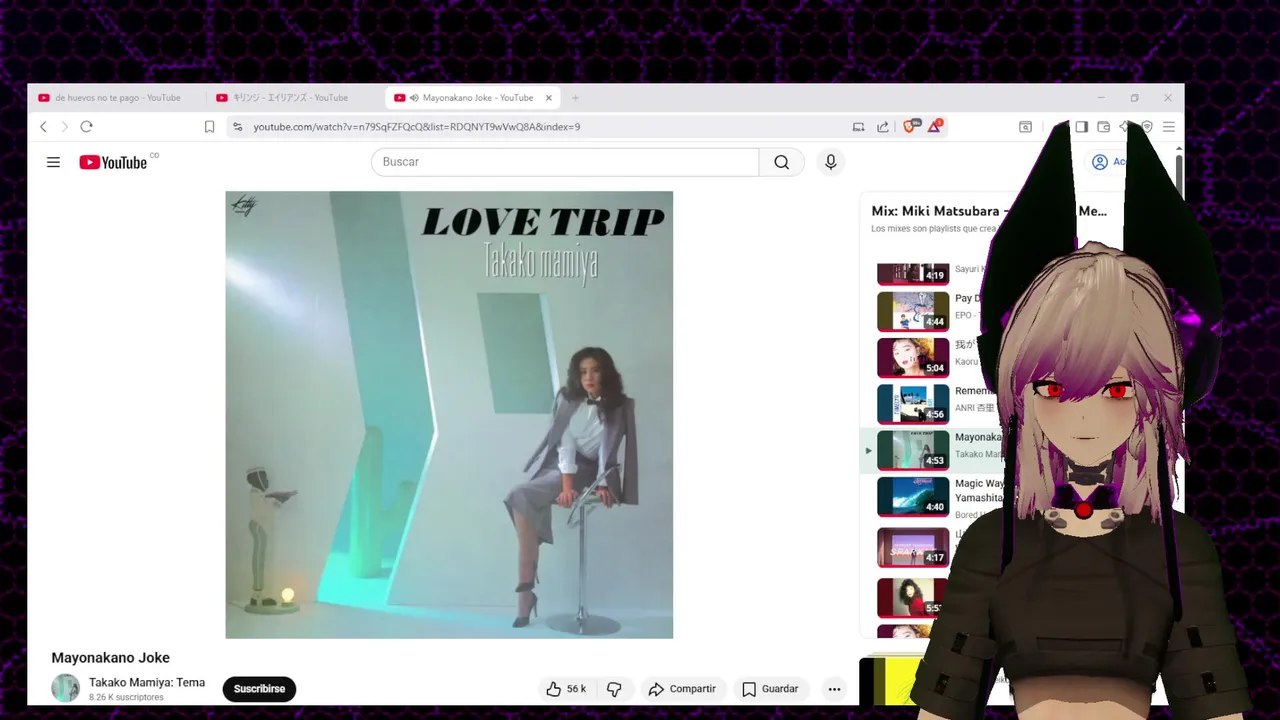
Task: Play the 4:19 playlist video thumbnail
Action: (x=913, y=273)
